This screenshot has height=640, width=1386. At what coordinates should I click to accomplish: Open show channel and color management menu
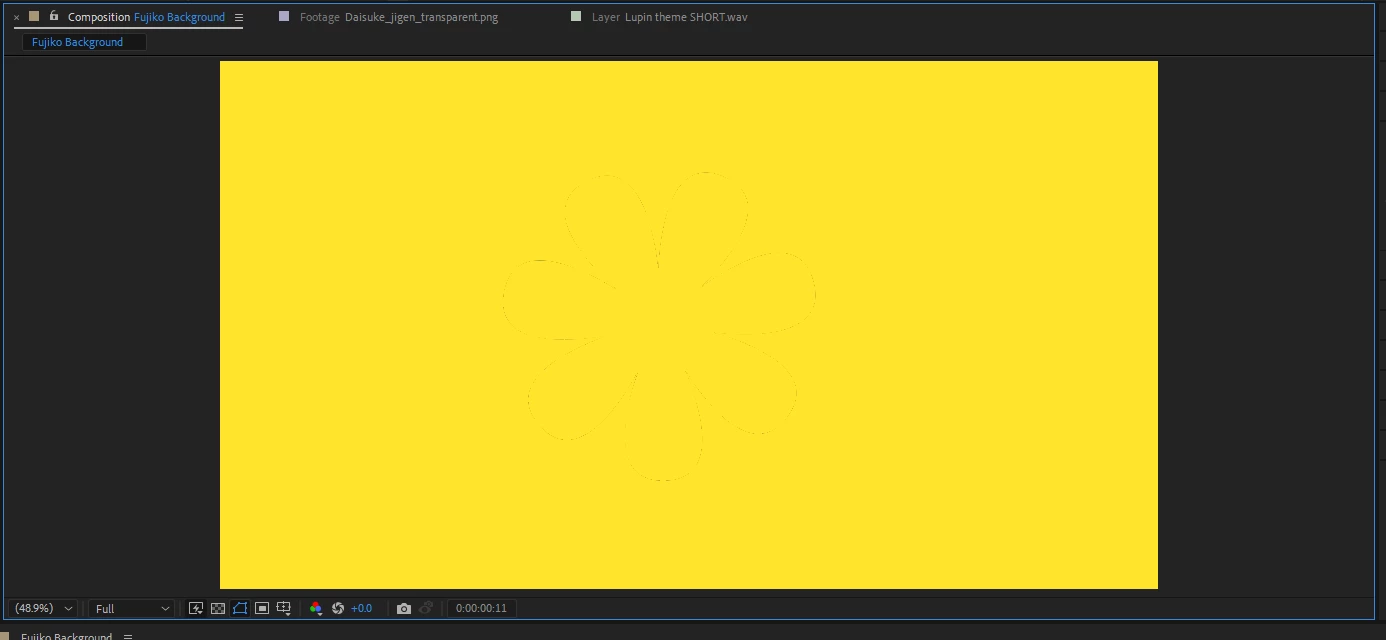click(316, 608)
